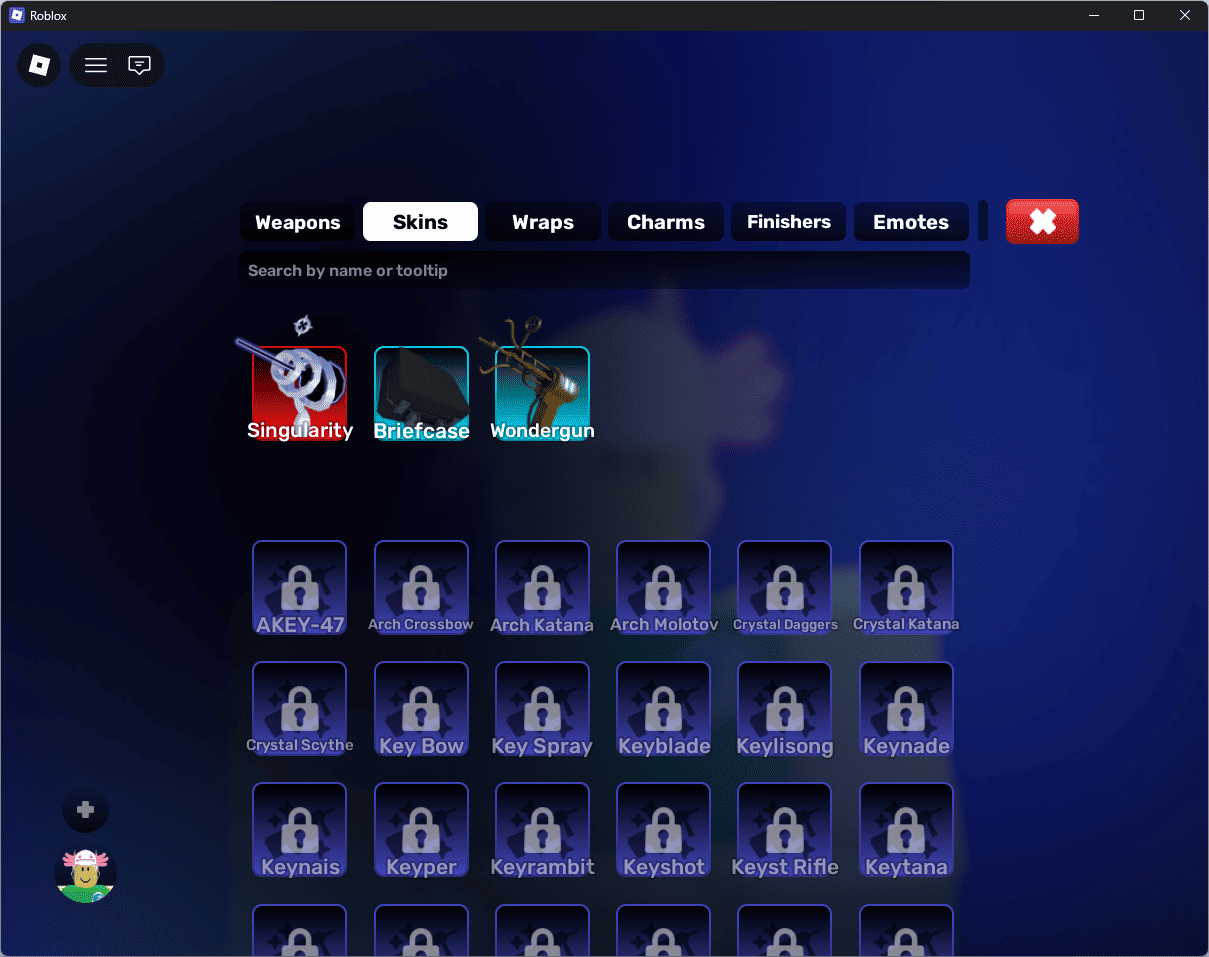This screenshot has width=1209, height=957.
Task: Go to the Charms tab
Action: click(x=666, y=222)
